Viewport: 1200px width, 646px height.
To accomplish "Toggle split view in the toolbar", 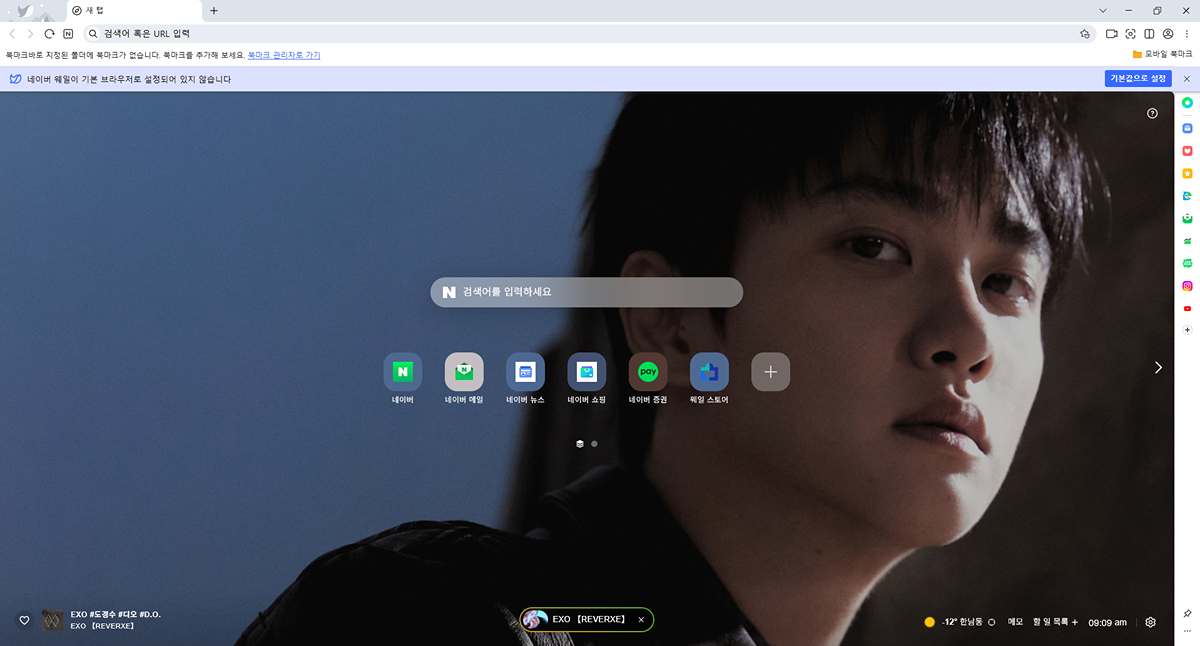I will (1149, 34).
